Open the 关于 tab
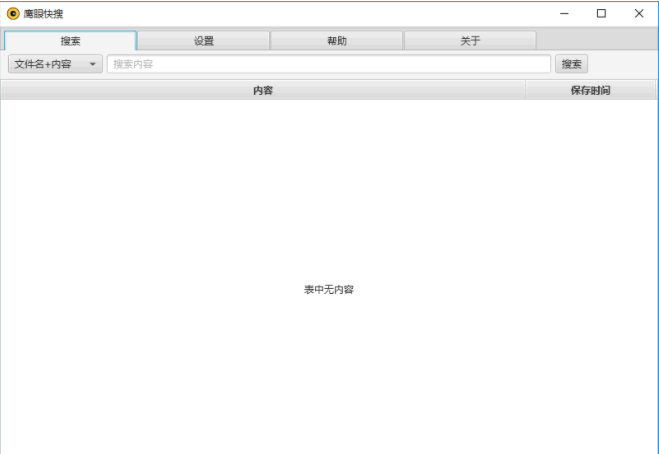659x454 pixels. pos(470,41)
